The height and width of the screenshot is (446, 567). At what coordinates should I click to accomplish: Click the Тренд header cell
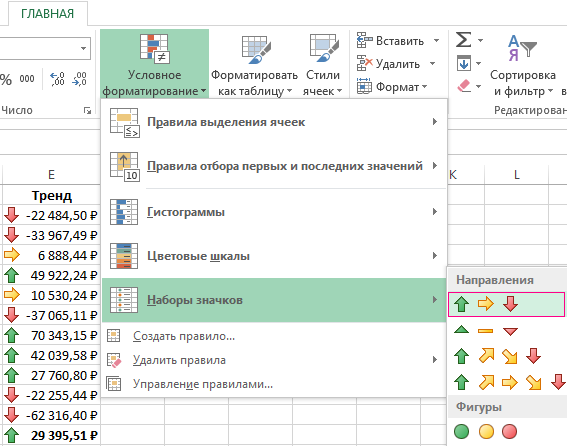pos(51,195)
